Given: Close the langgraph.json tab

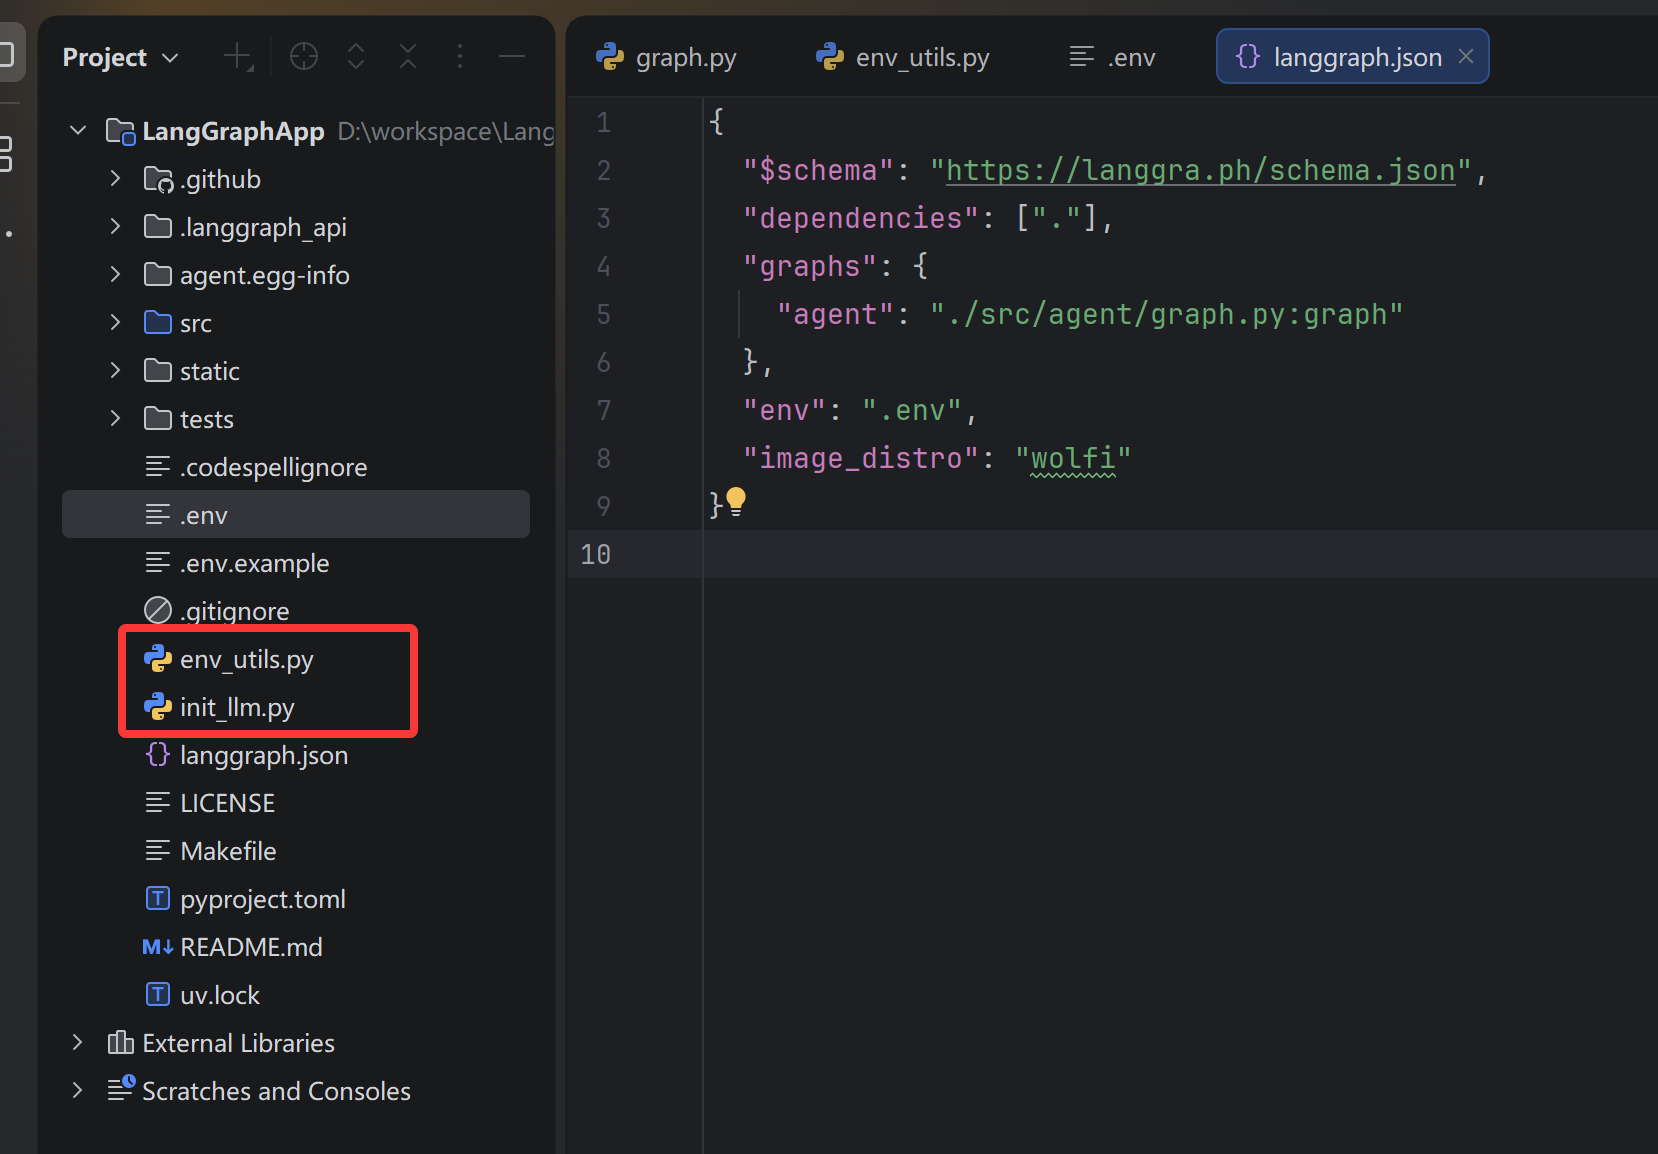Looking at the screenshot, I should [x=1466, y=57].
